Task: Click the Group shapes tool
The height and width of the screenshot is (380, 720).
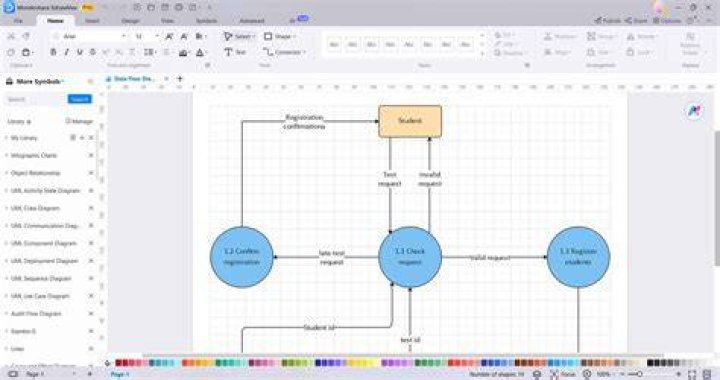Action: [601, 37]
